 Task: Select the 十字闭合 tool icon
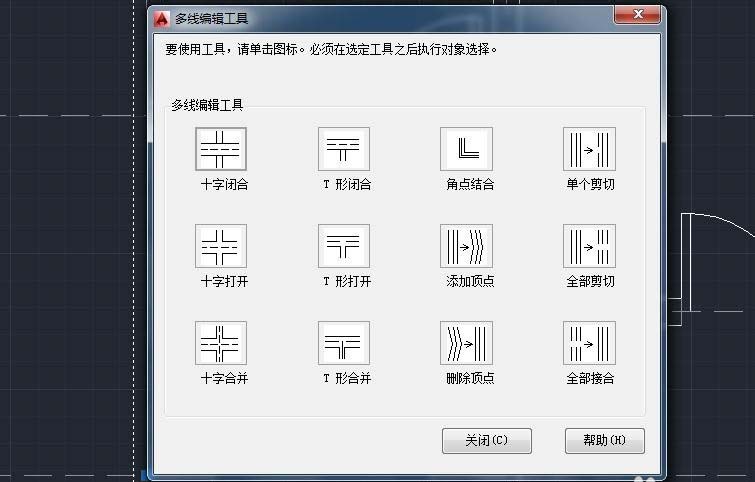221,149
